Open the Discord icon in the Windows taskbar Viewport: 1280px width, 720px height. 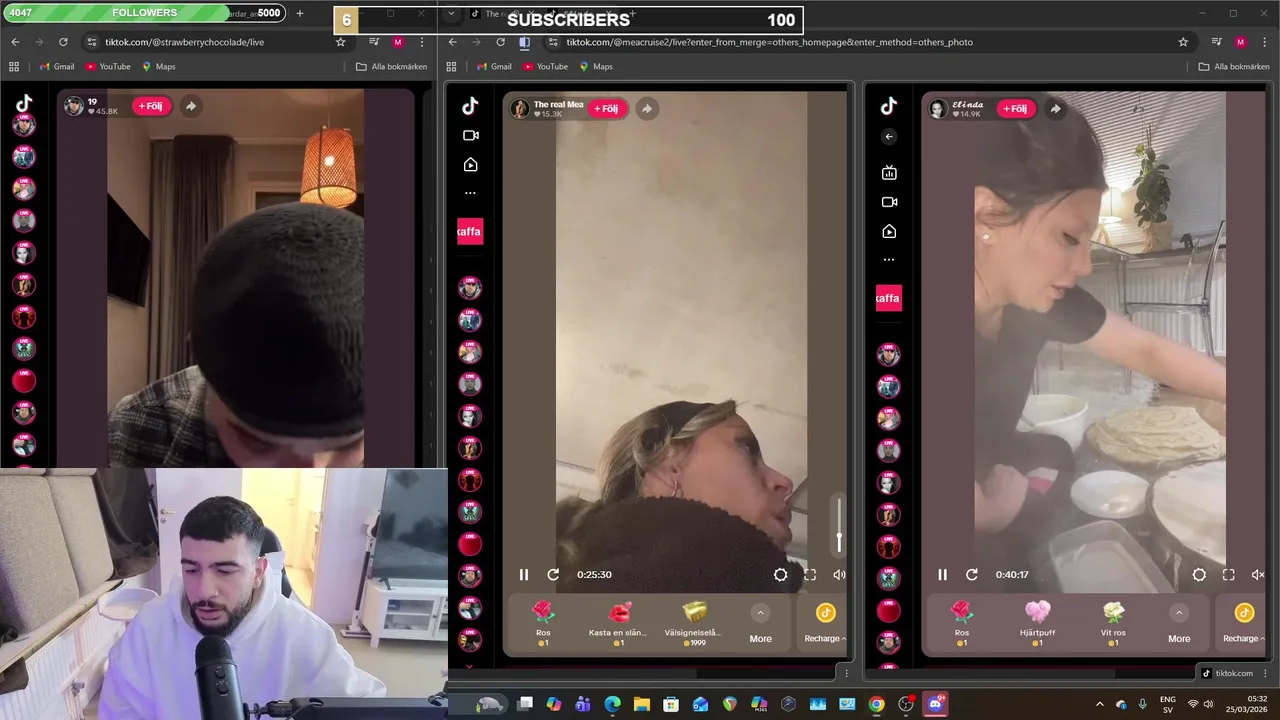pos(935,704)
